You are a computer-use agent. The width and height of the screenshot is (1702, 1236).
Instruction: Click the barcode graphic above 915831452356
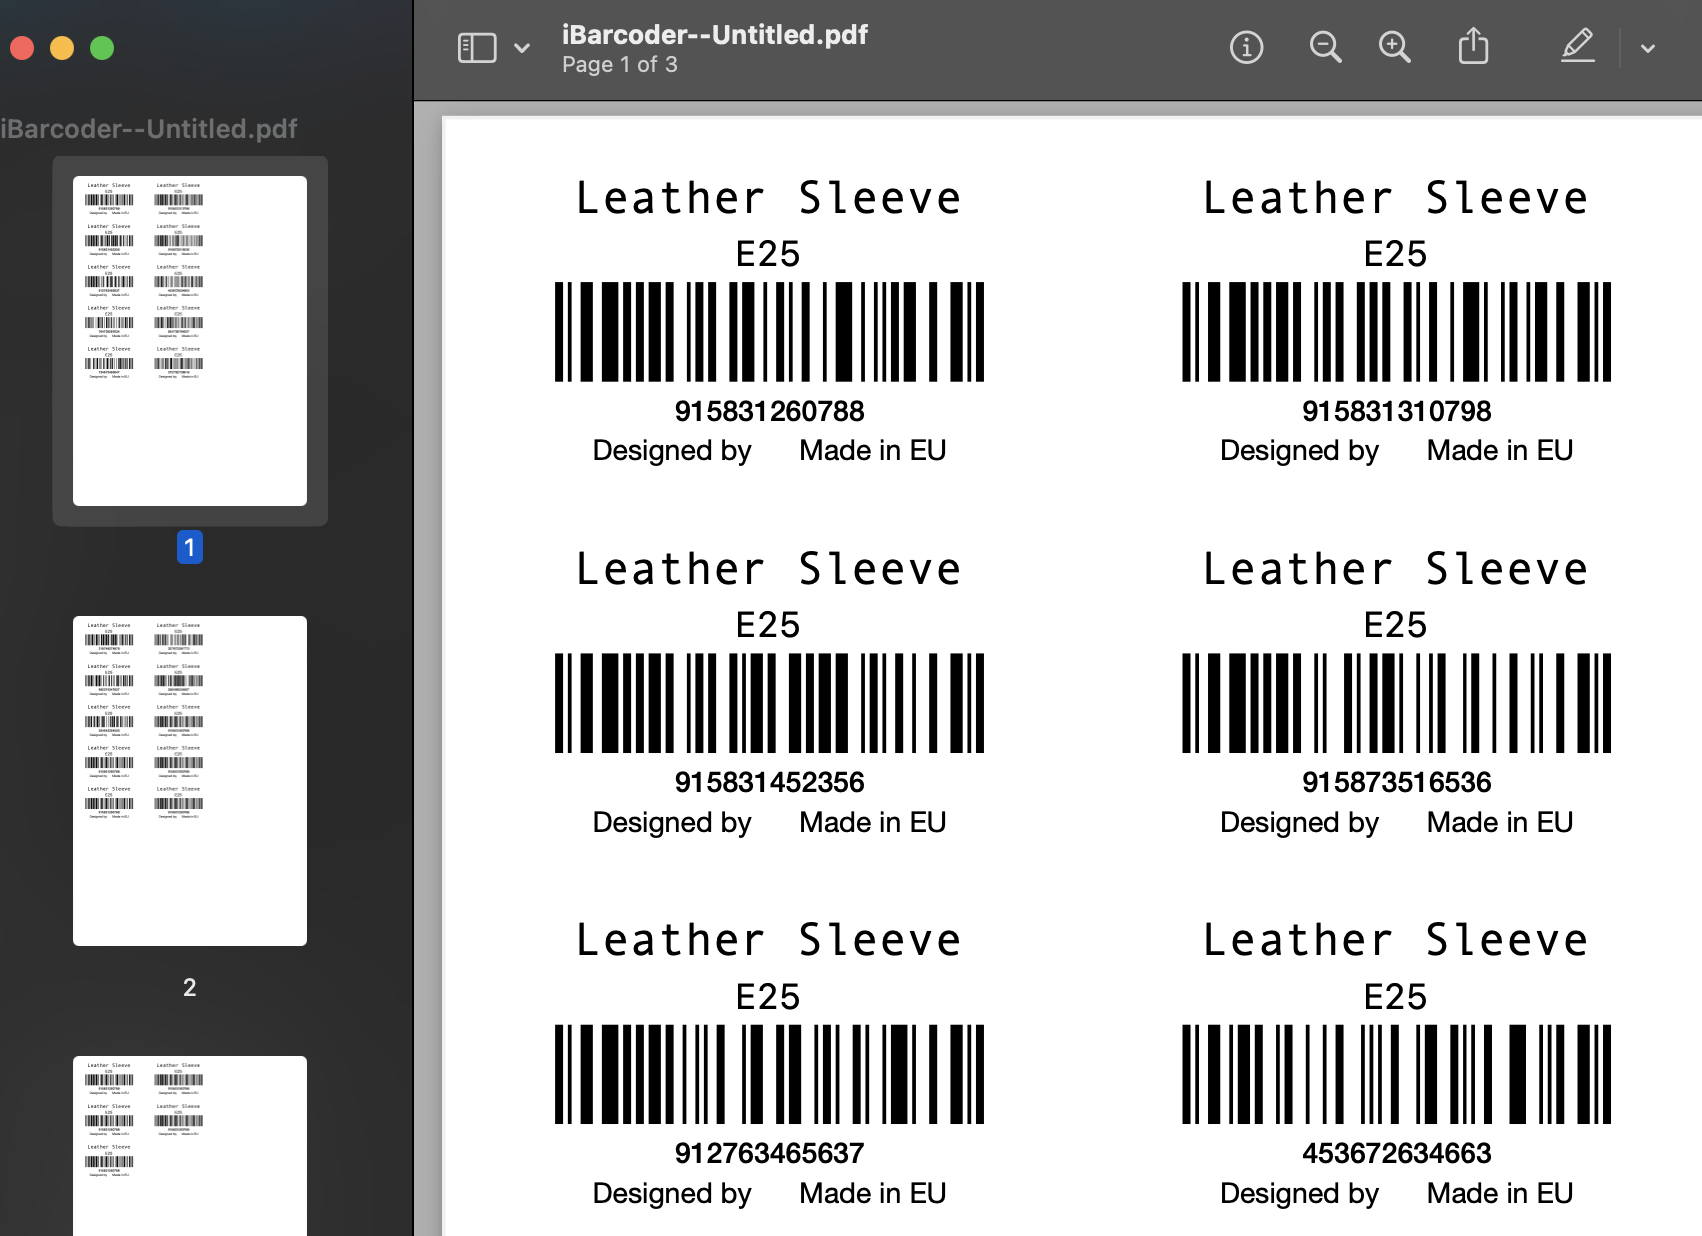coord(769,703)
